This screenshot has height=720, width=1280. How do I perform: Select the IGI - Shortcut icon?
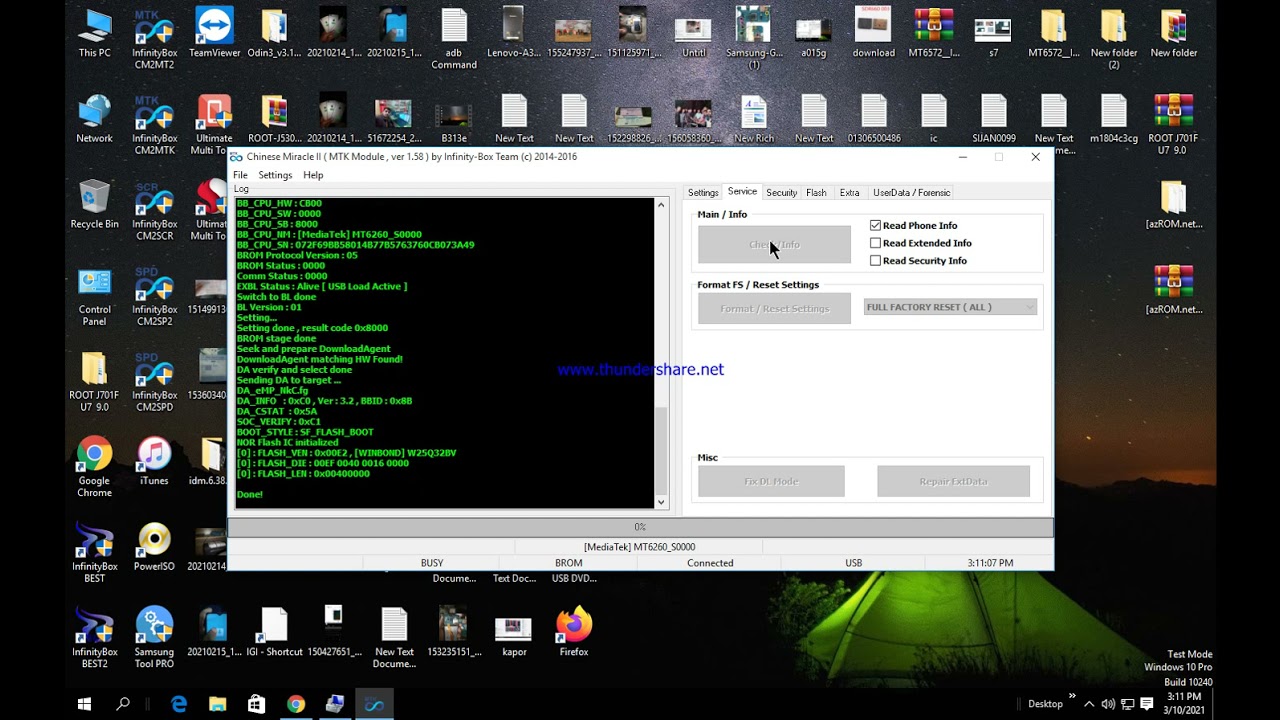click(x=274, y=633)
